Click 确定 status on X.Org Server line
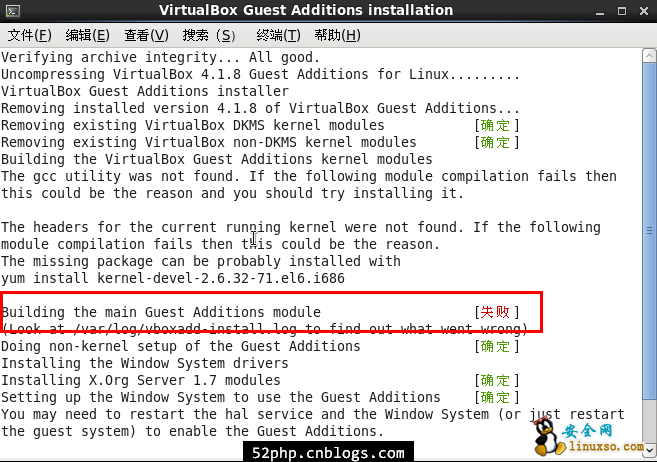657x462 pixels. 495,380
